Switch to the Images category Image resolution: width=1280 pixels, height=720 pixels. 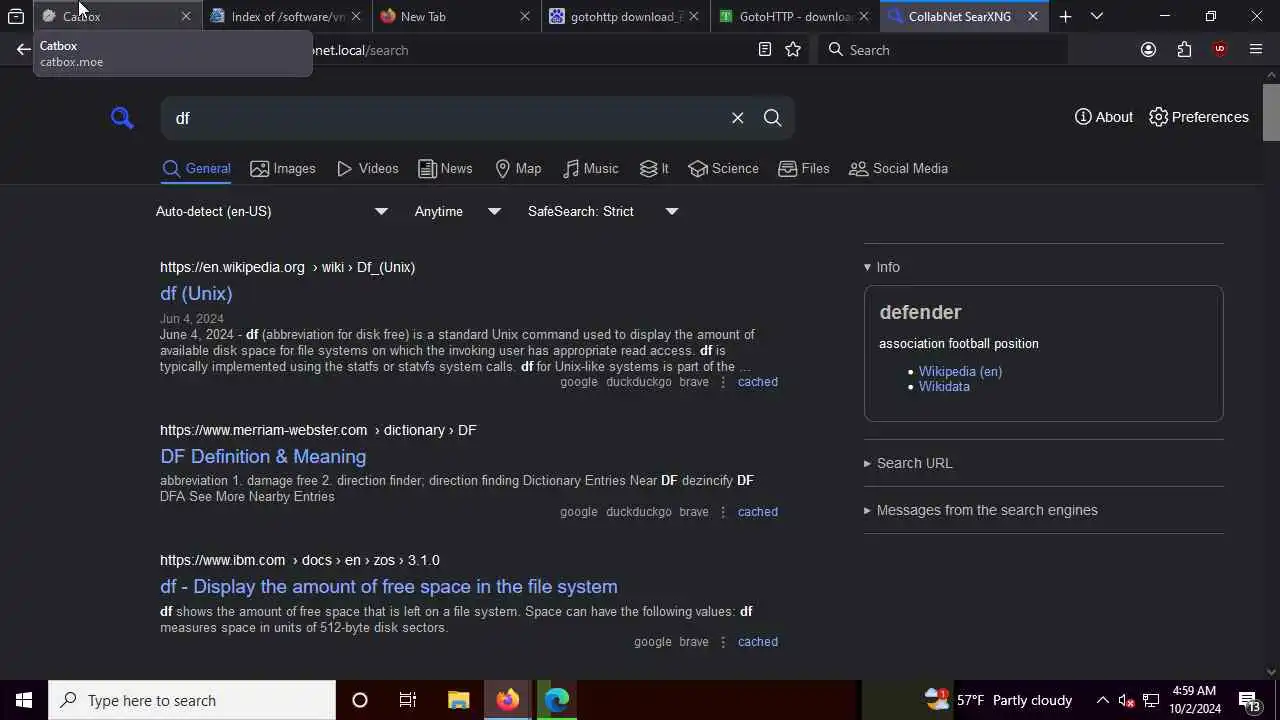[x=283, y=168]
